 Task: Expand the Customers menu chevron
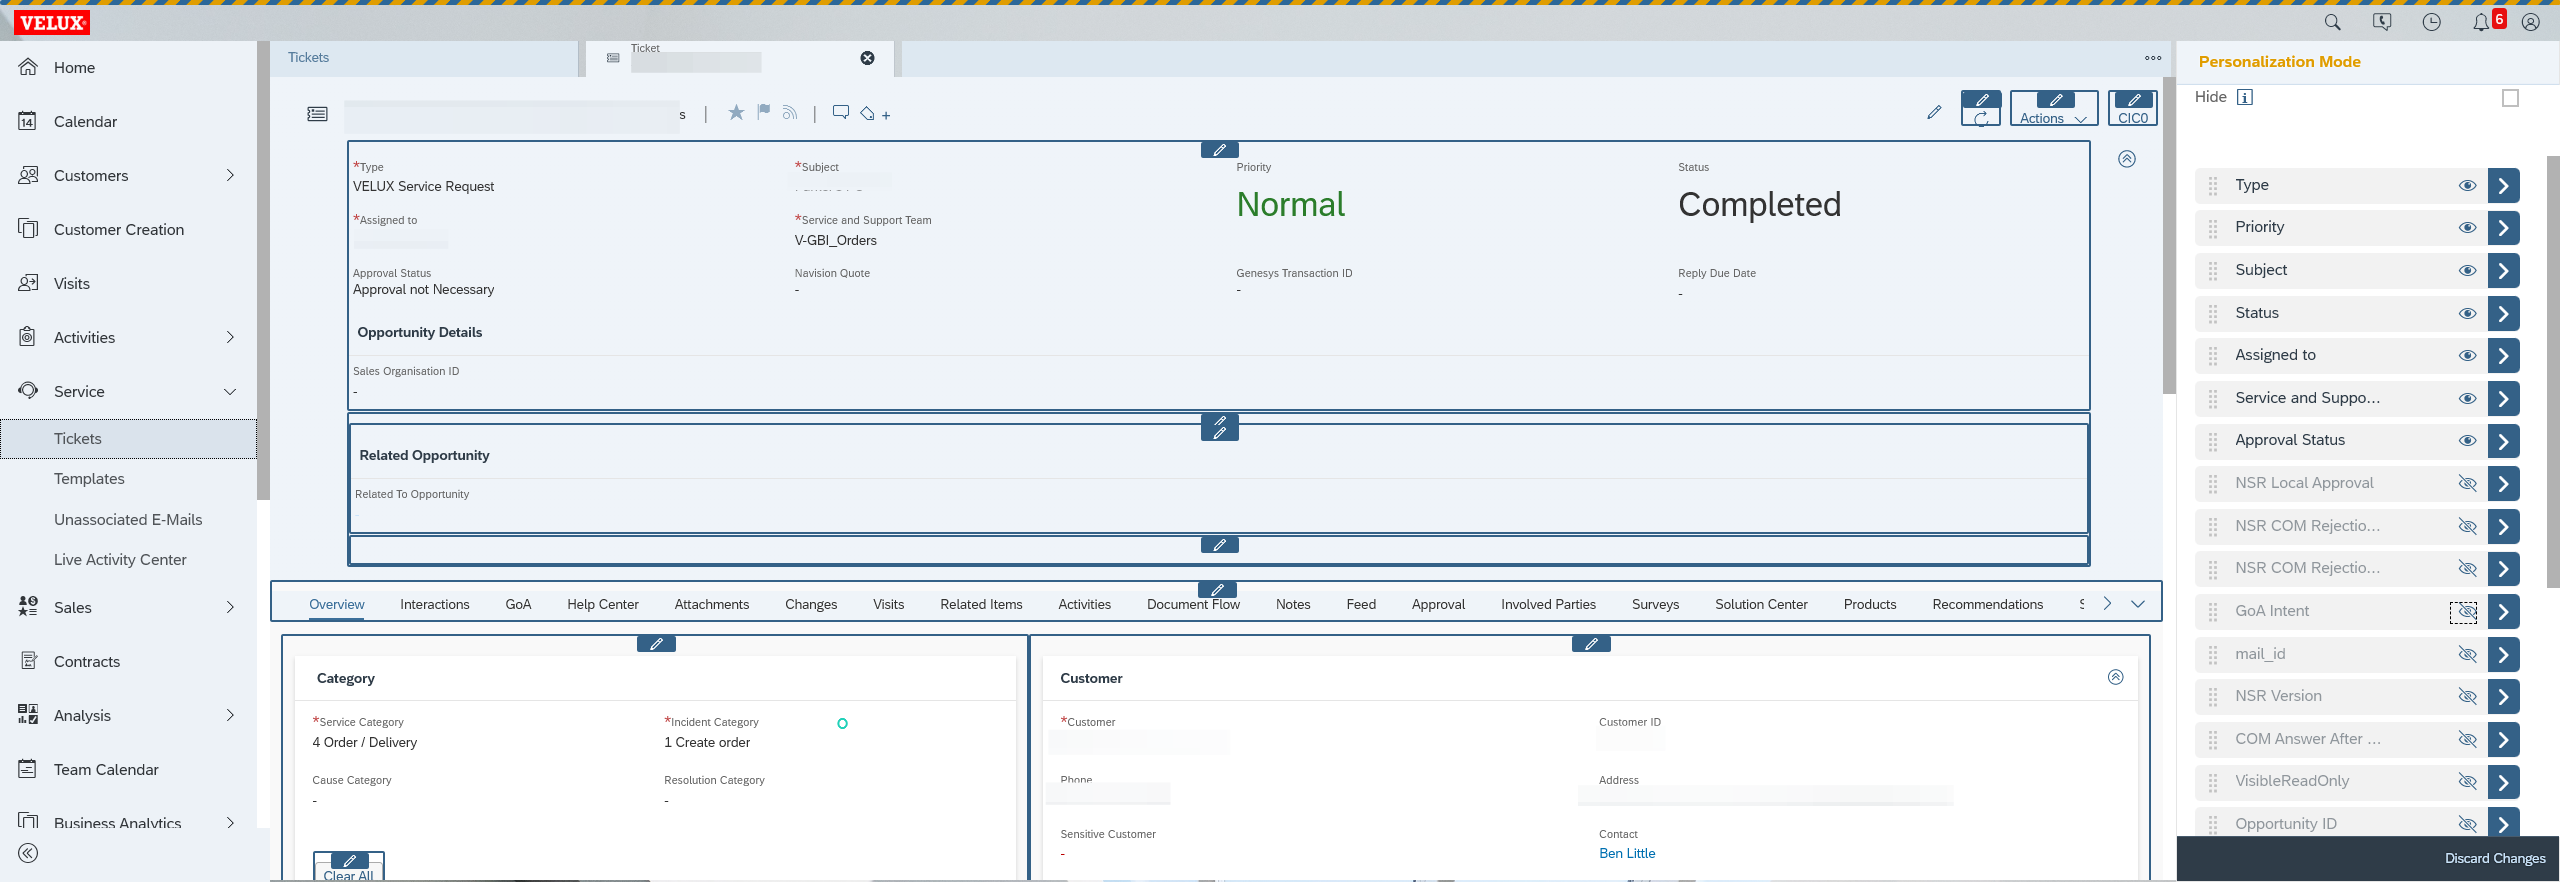coord(230,175)
